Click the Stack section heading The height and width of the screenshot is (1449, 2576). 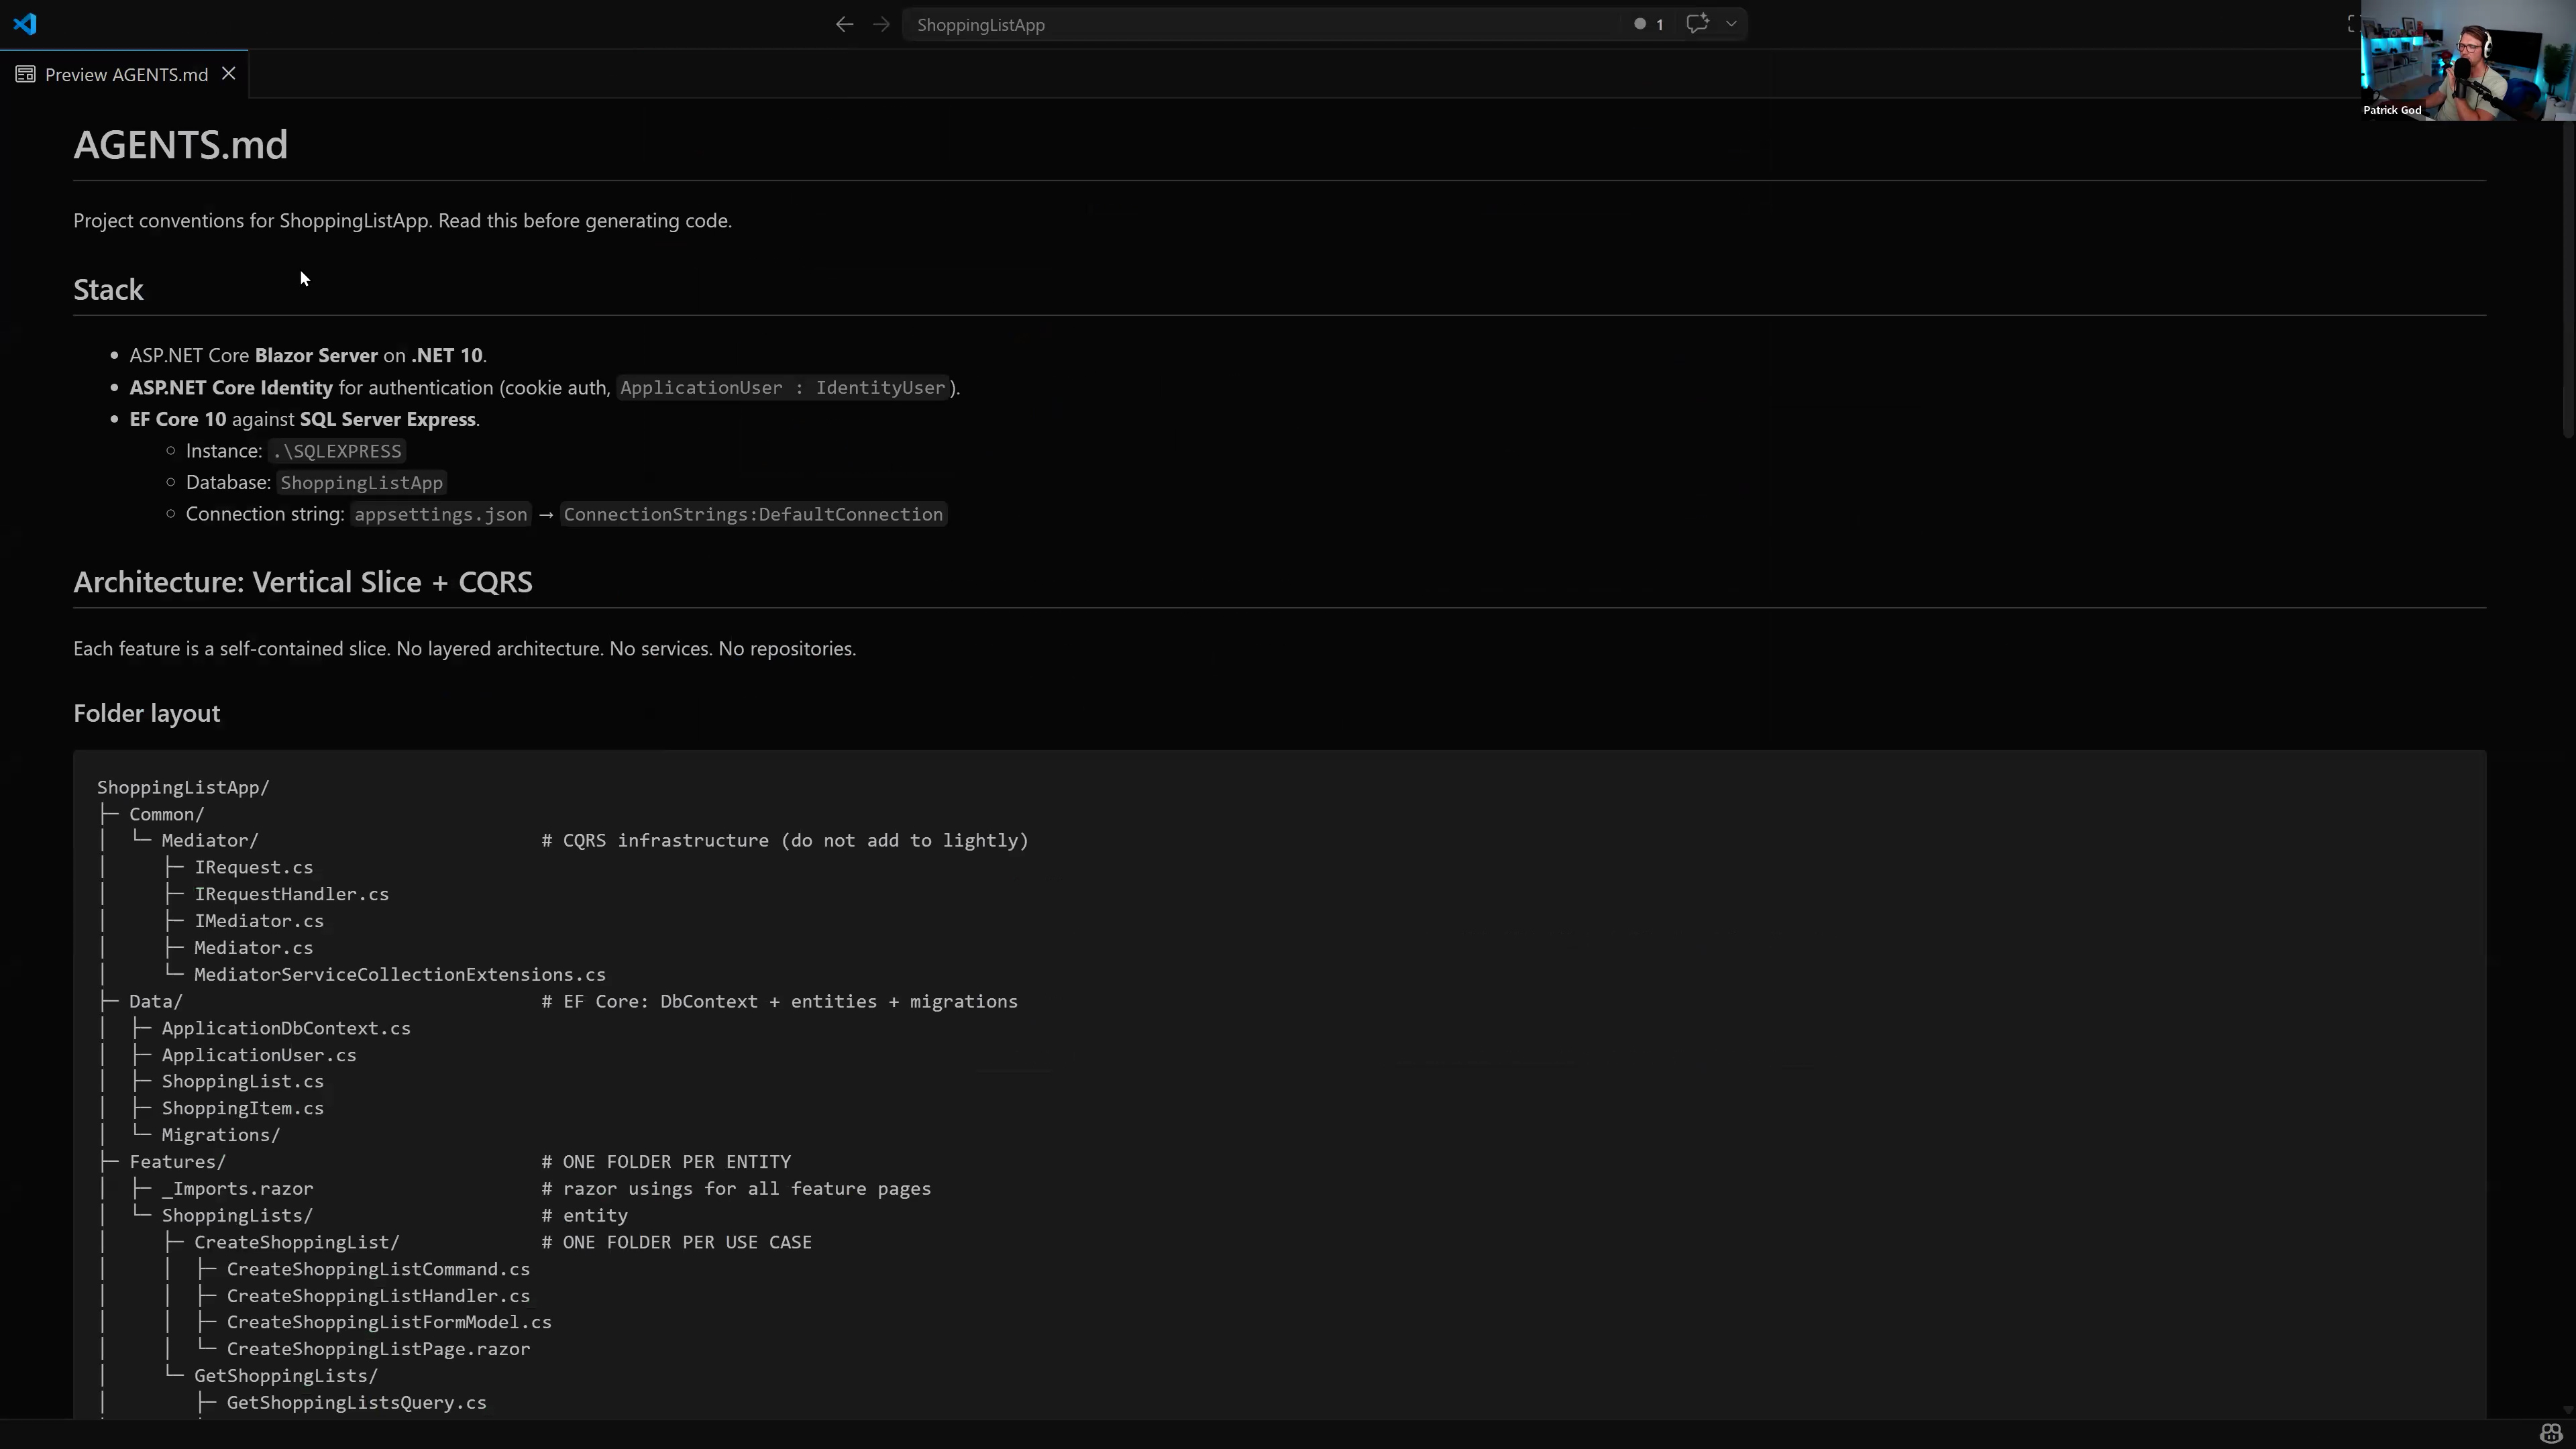tap(108, 289)
